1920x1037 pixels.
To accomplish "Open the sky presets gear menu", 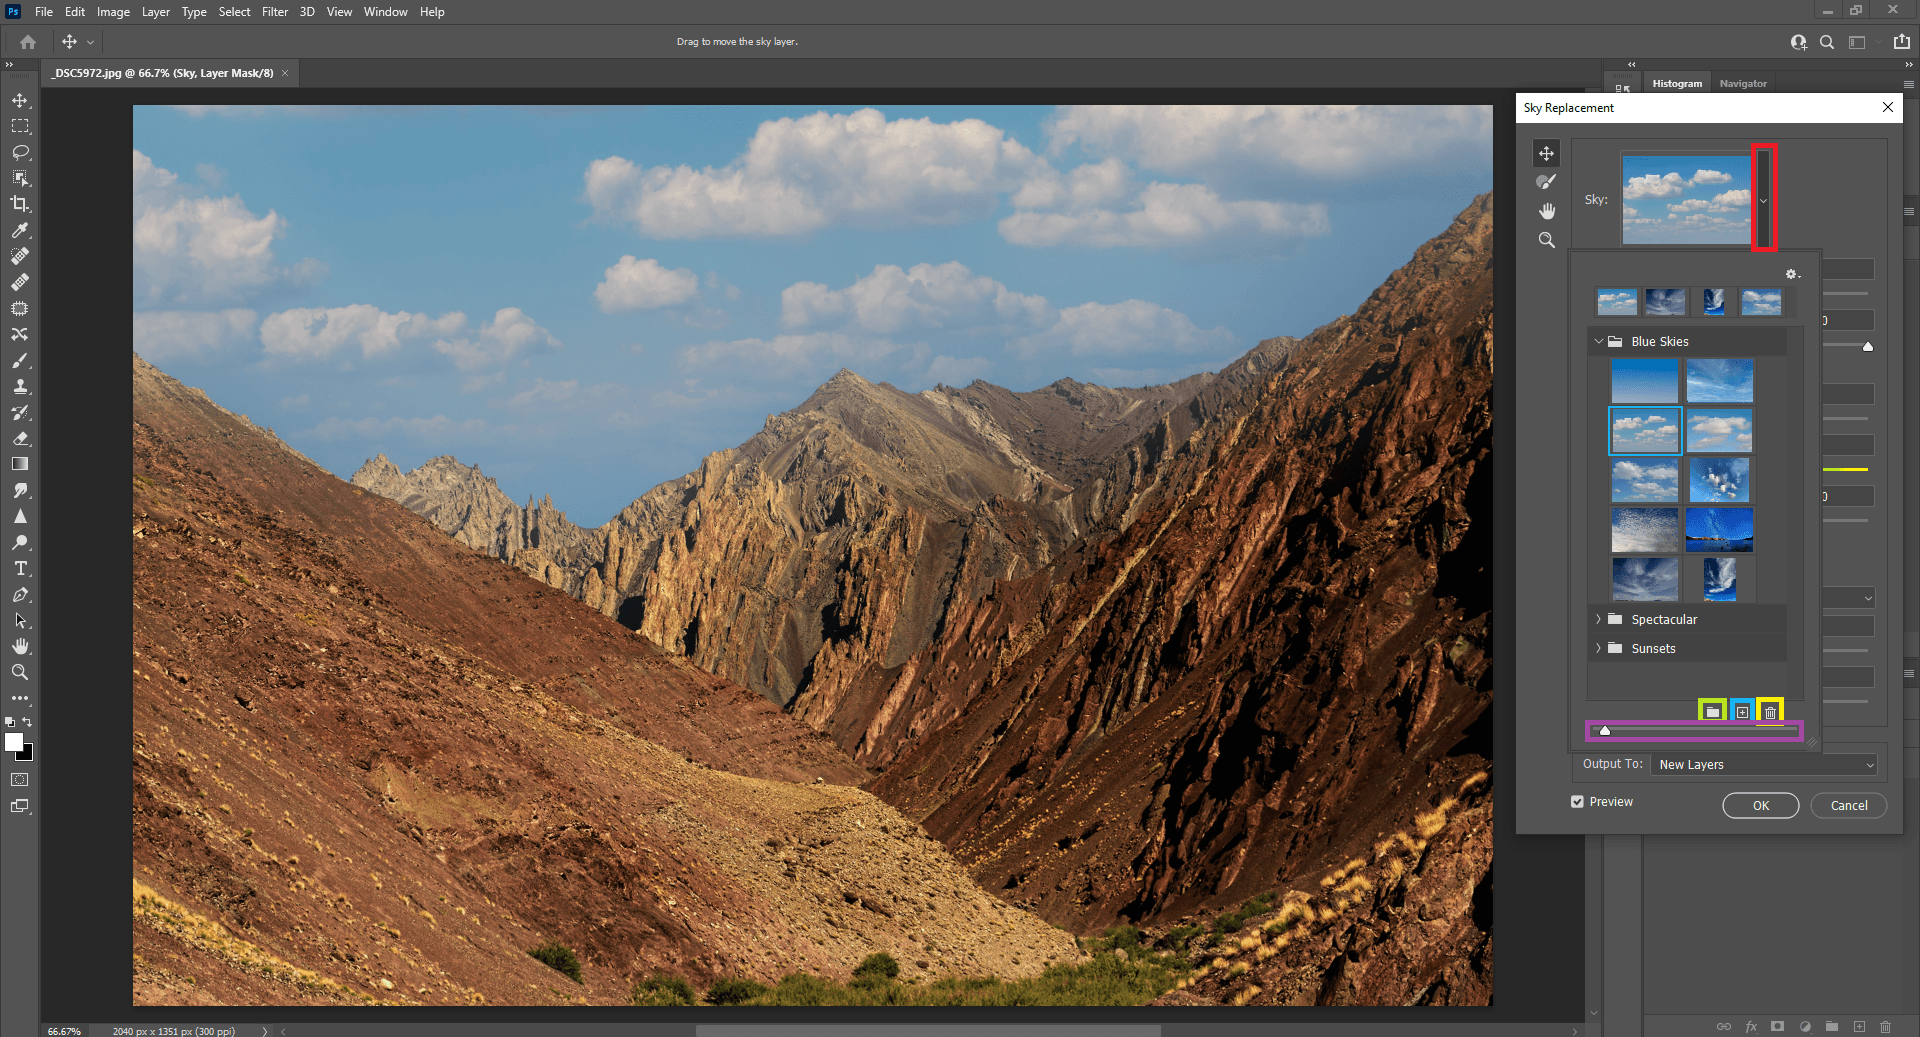I will pos(1792,274).
